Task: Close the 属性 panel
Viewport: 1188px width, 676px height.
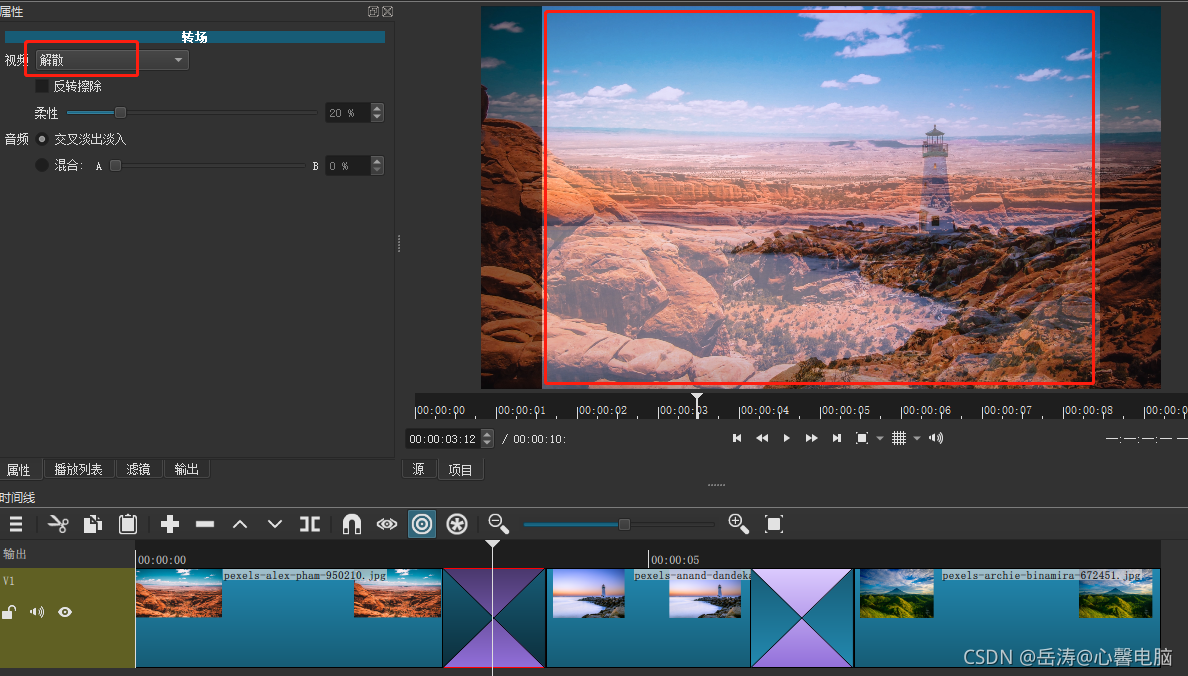Action: [x=388, y=11]
